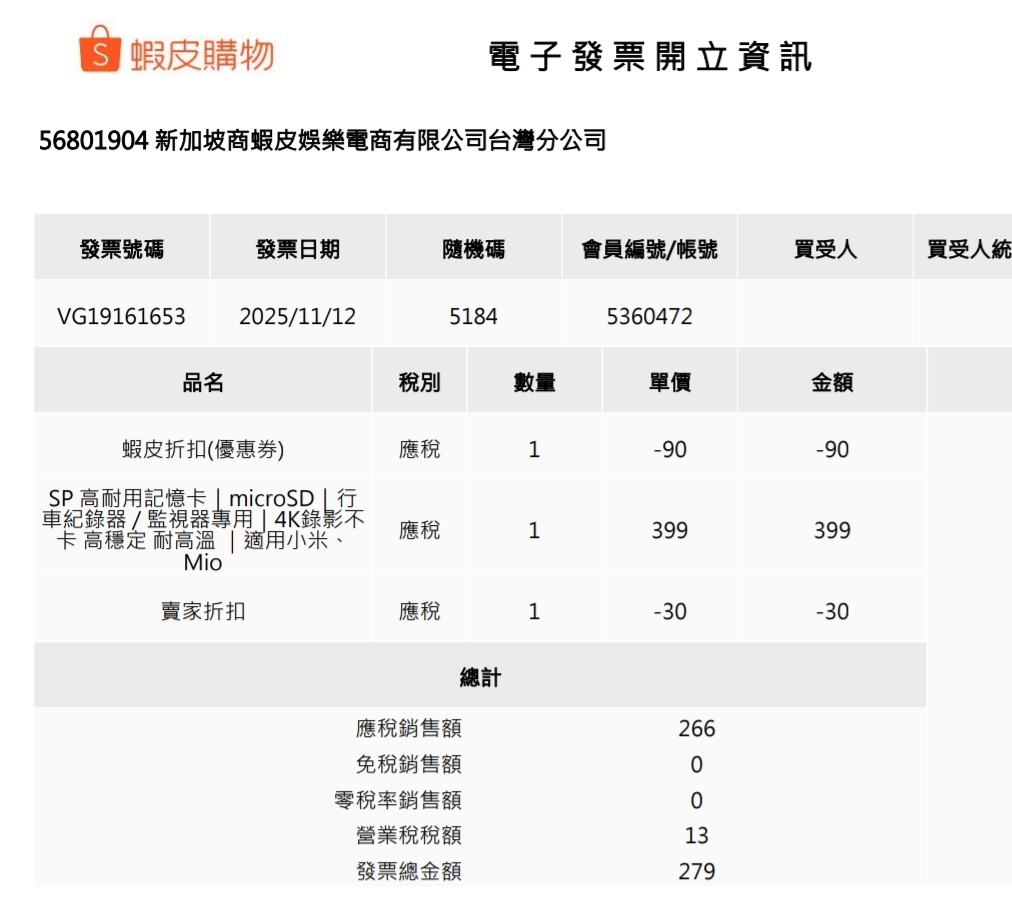Select invoice number VG19161653
This screenshot has height=907, width=1012.
coord(121,317)
